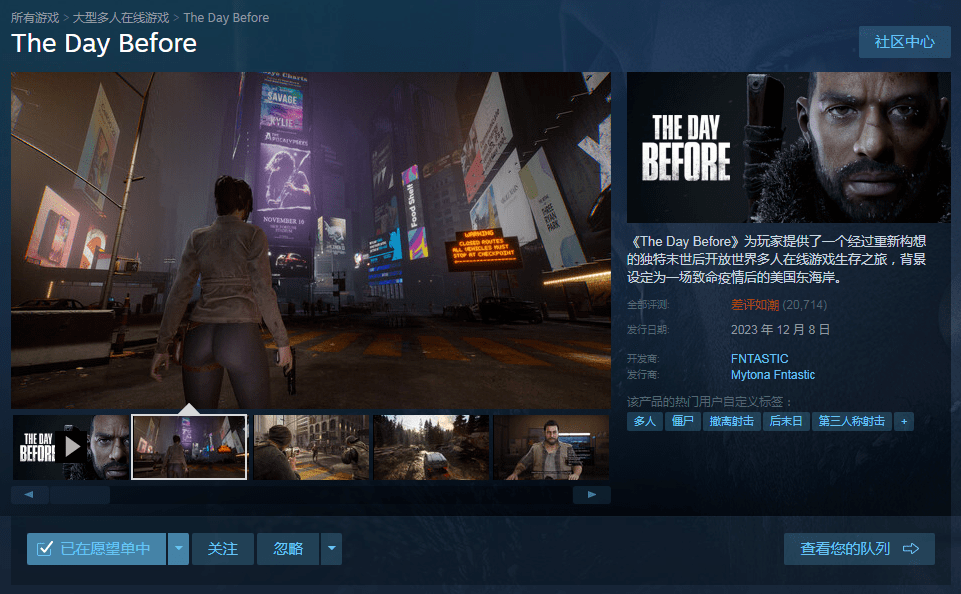Select the 僵尸 tag

click(683, 421)
